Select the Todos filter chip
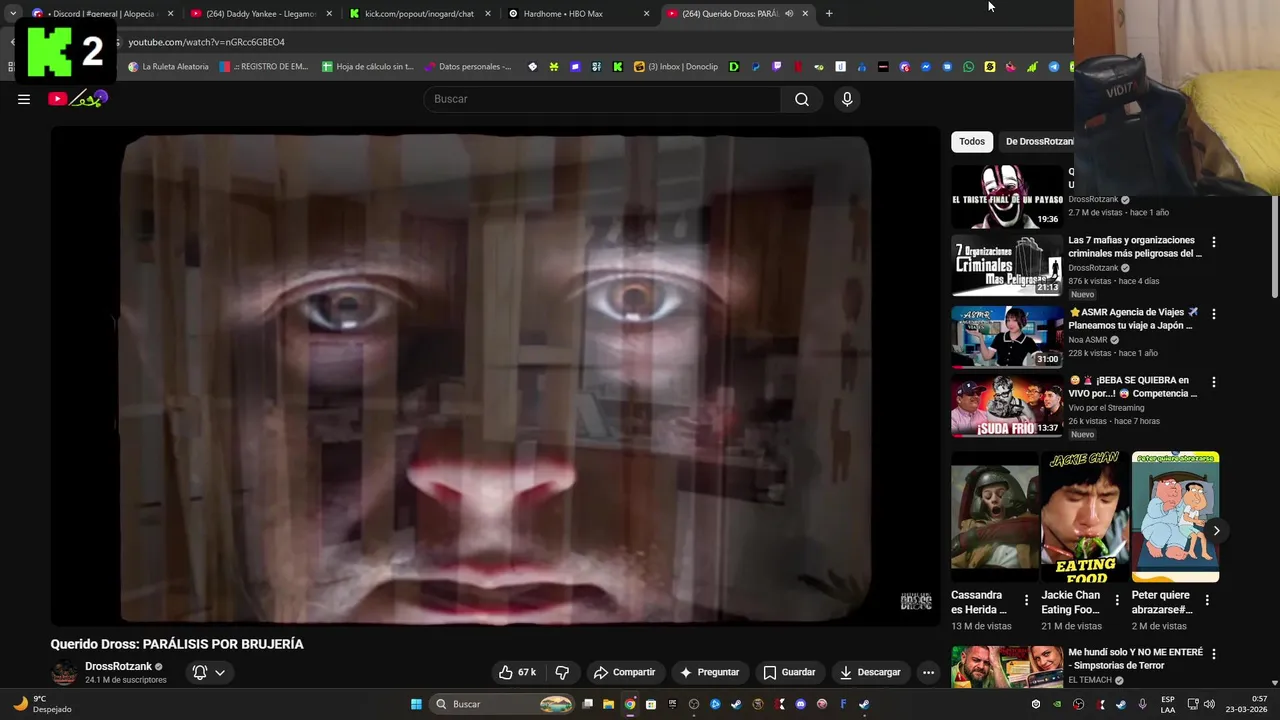The height and width of the screenshot is (720, 1280). 972,141
